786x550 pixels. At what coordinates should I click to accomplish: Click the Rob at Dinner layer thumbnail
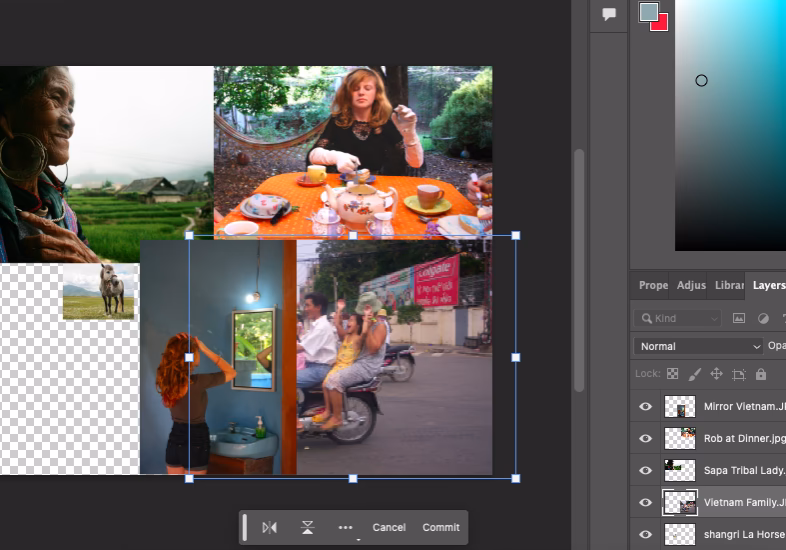tap(680, 439)
